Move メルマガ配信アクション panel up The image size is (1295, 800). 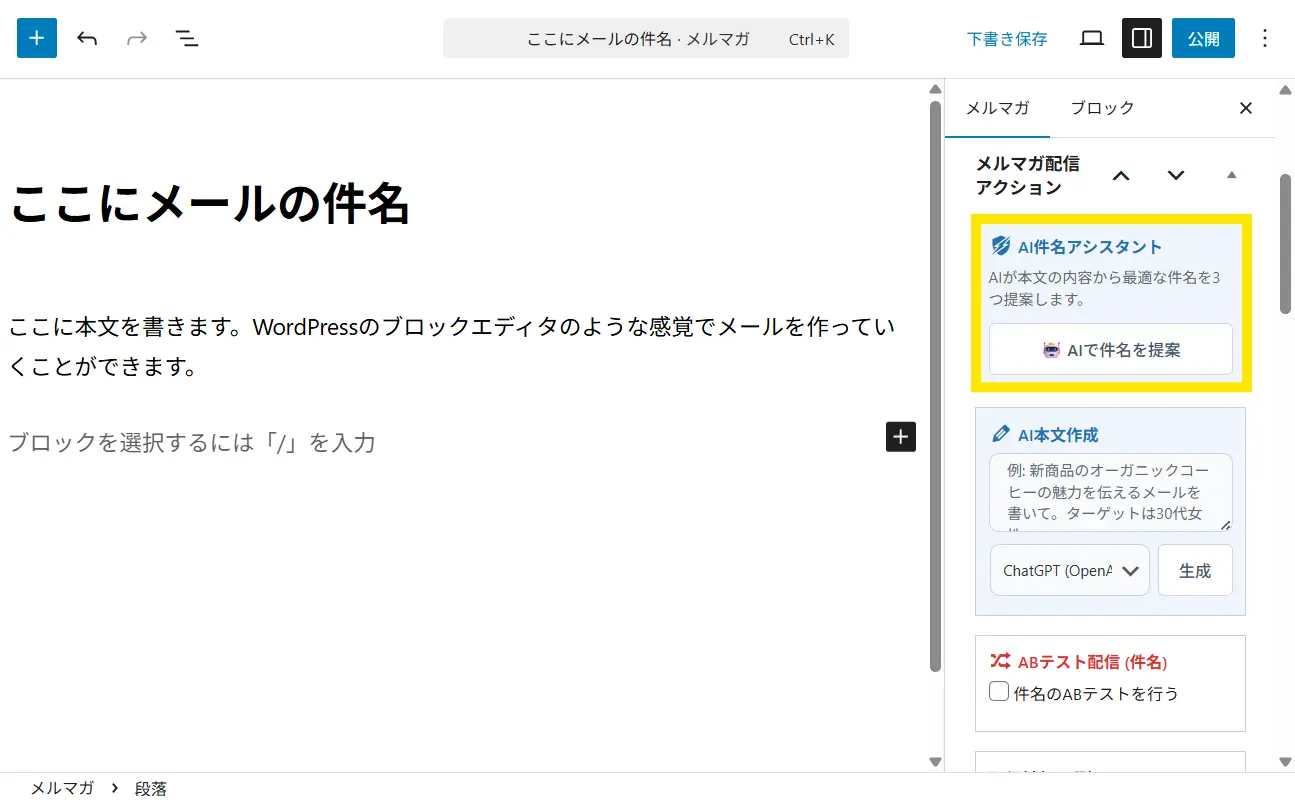click(1121, 176)
